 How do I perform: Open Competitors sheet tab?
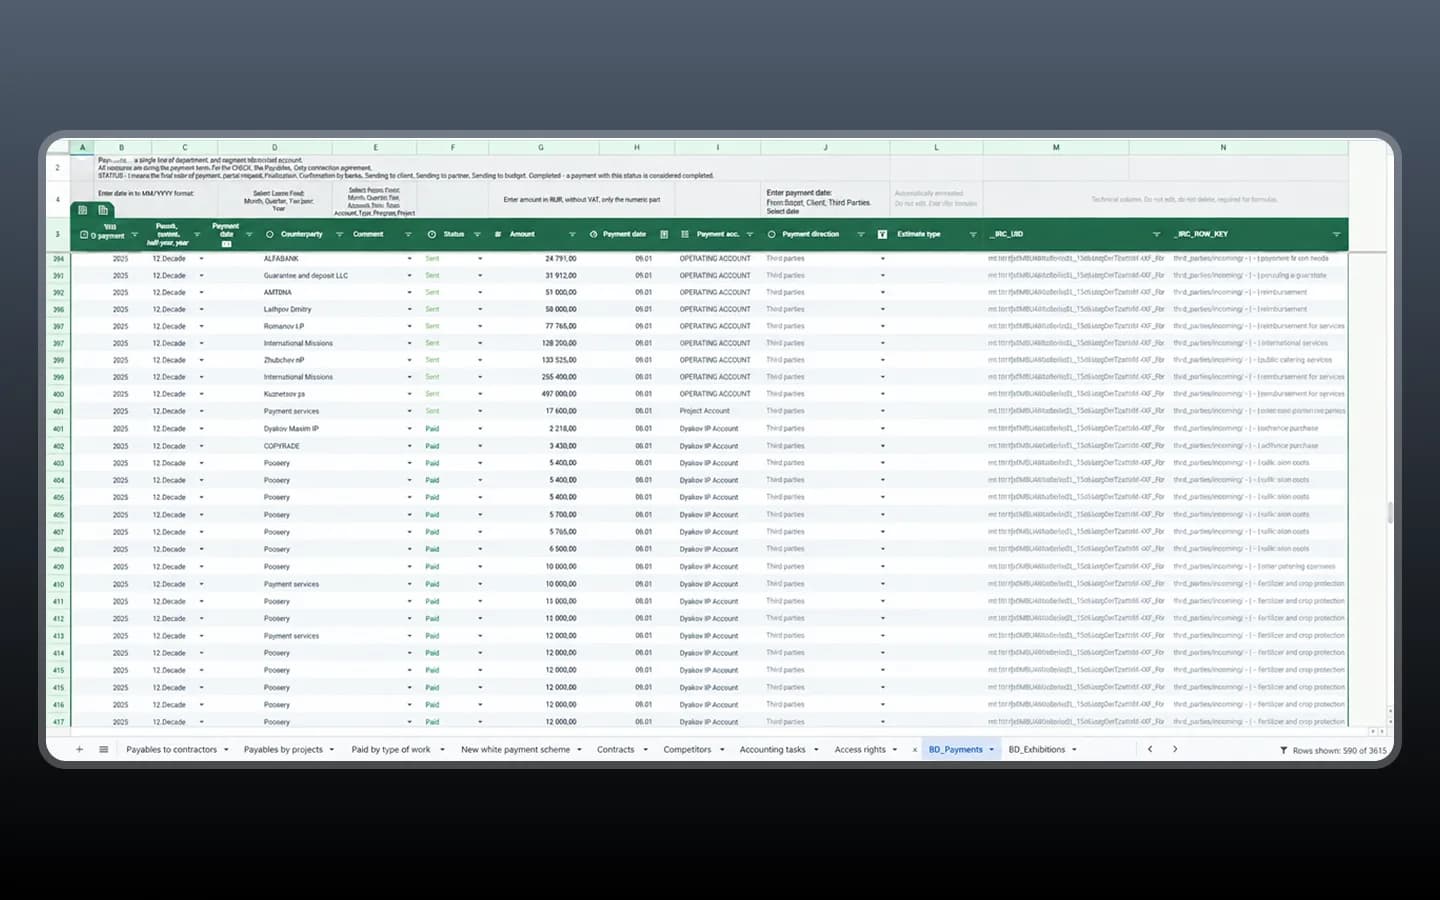687,749
